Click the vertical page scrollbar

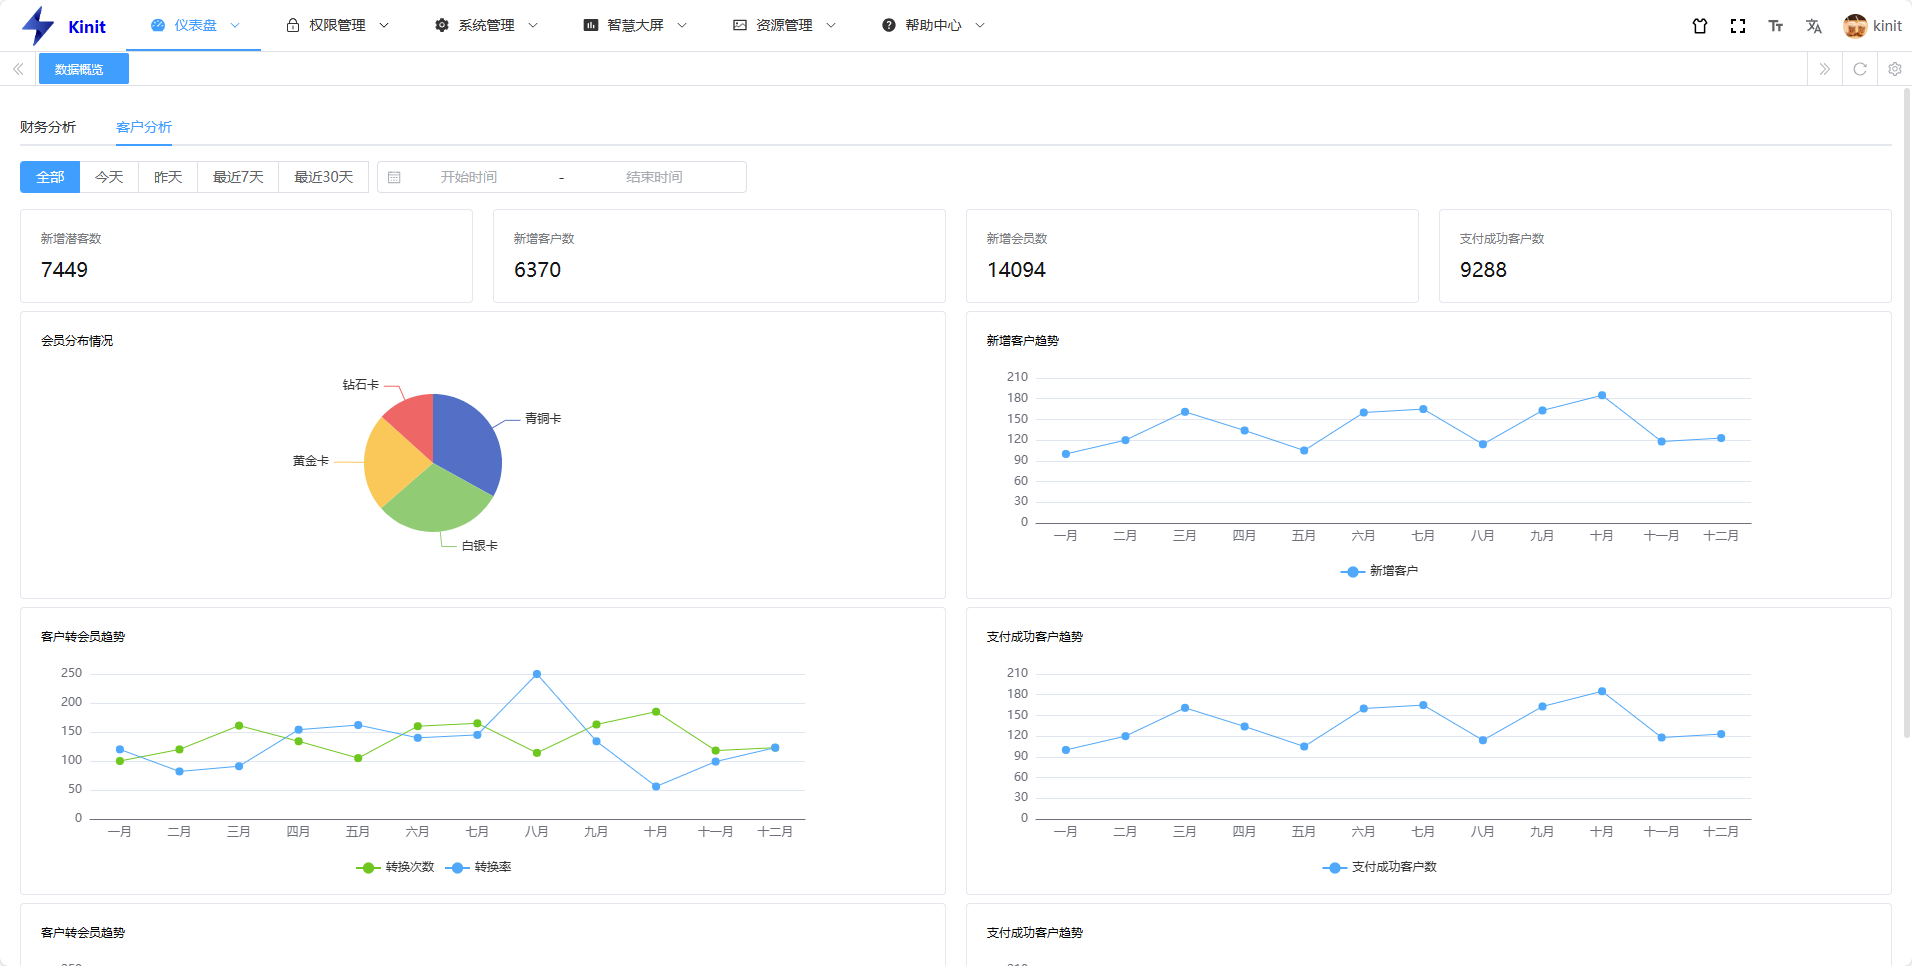click(1907, 413)
